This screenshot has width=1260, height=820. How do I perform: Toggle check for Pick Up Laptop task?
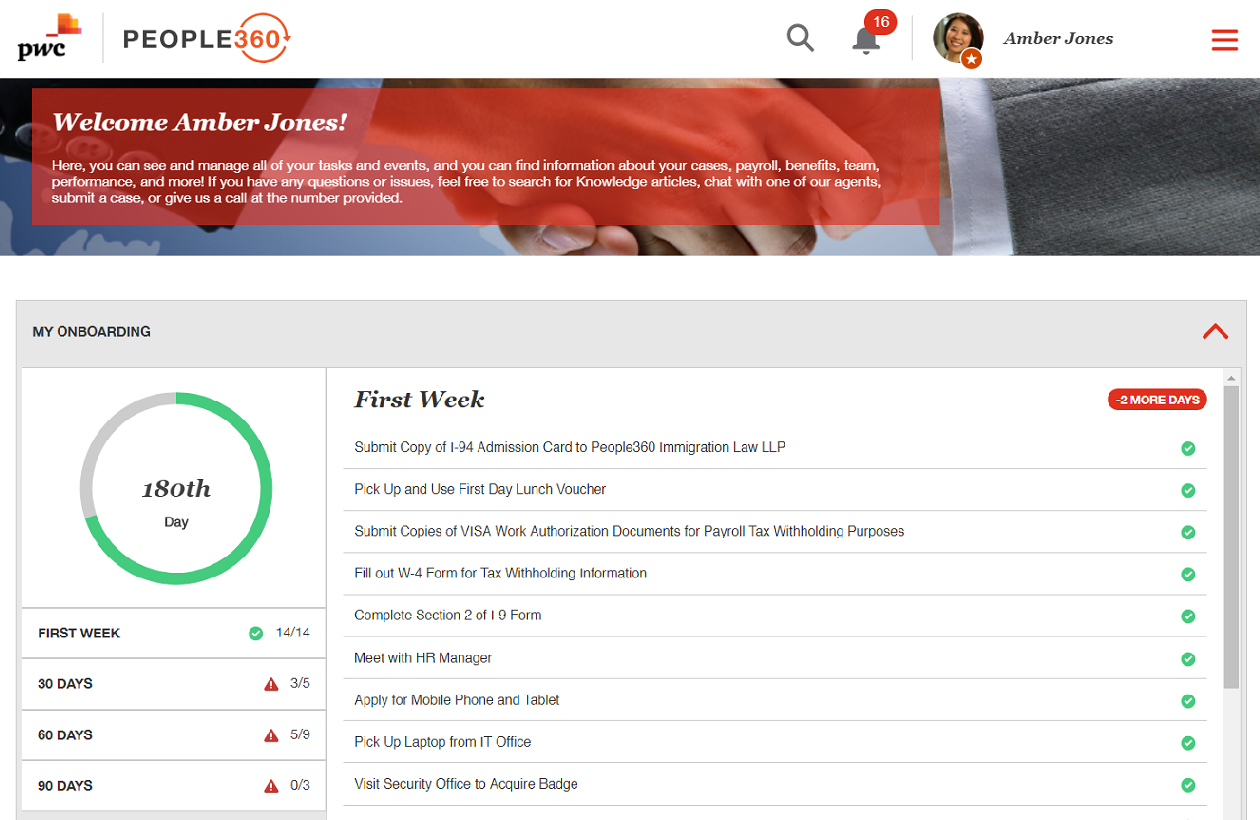coord(1188,743)
